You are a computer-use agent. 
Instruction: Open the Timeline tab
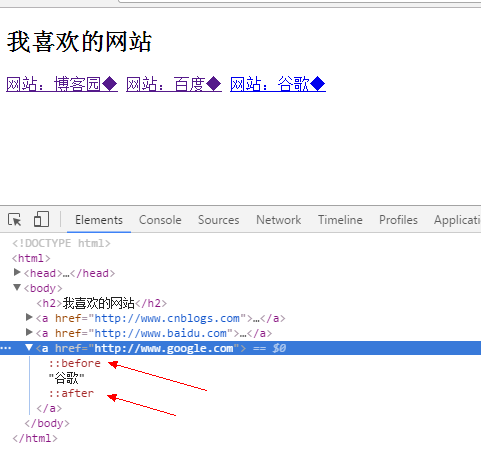340,220
